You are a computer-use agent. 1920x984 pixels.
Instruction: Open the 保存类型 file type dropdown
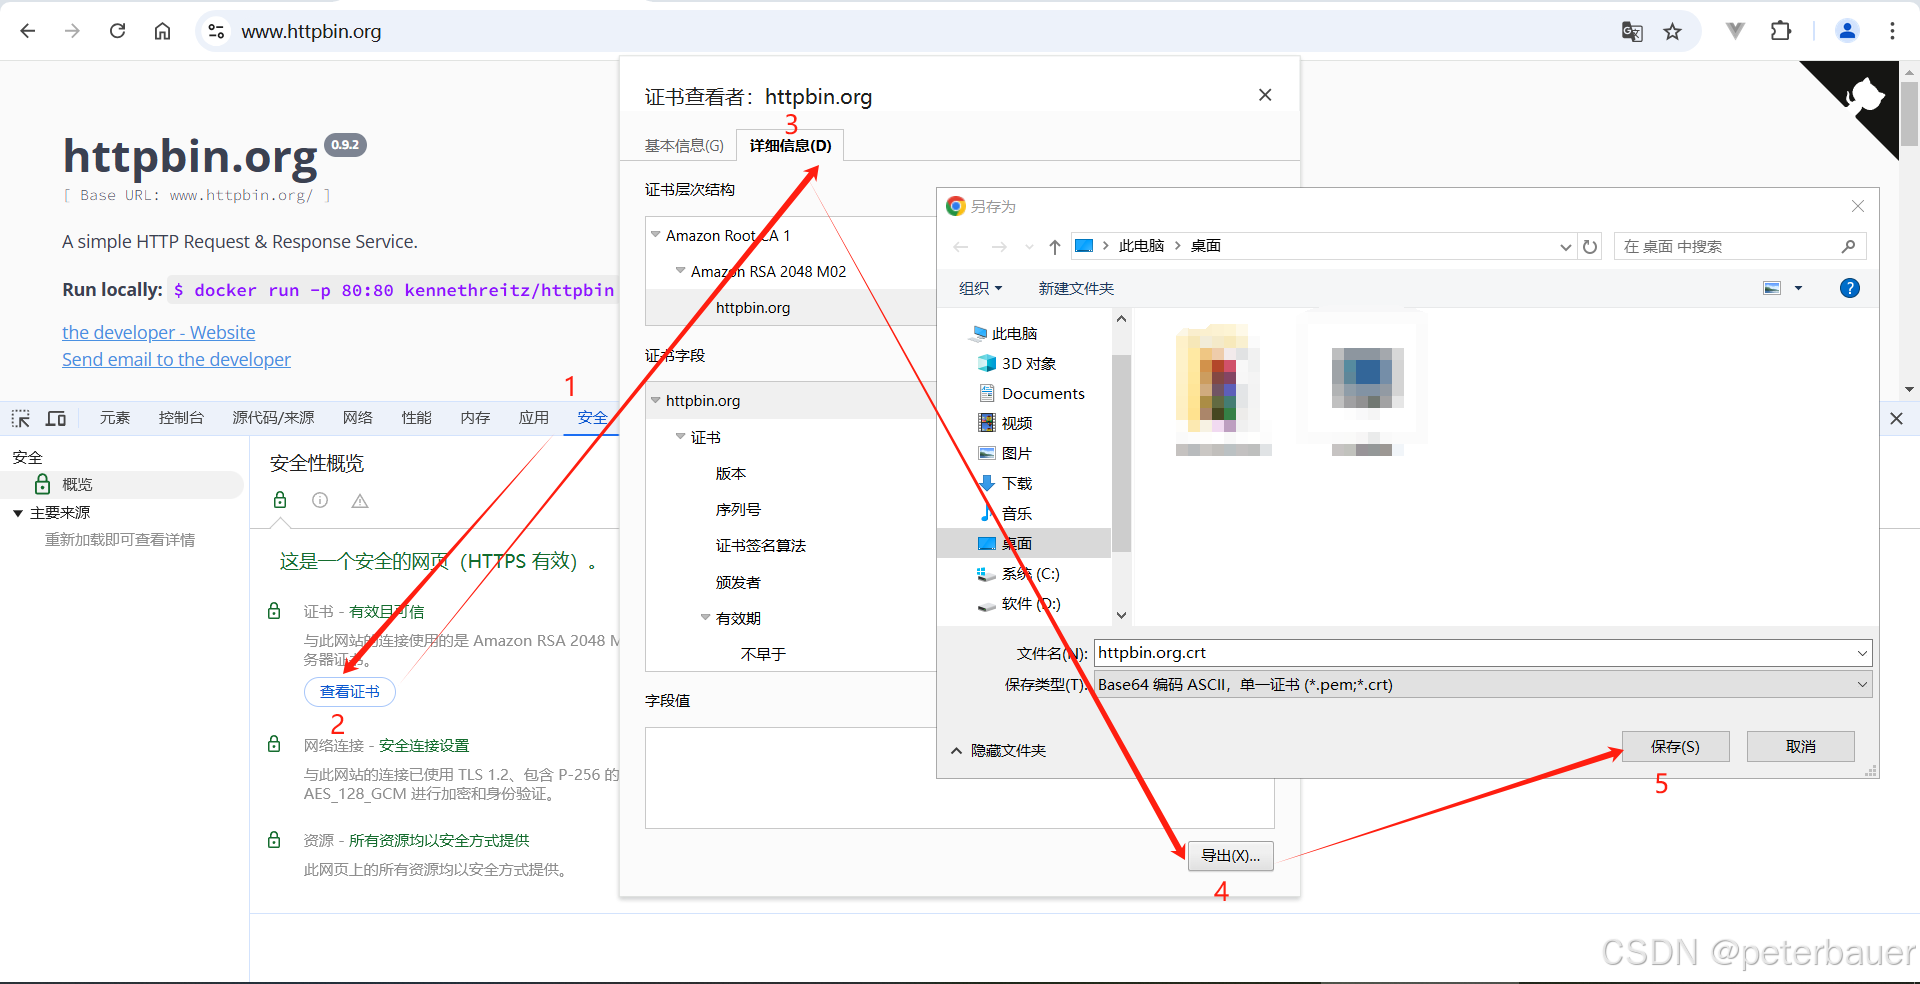click(1861, 684)
